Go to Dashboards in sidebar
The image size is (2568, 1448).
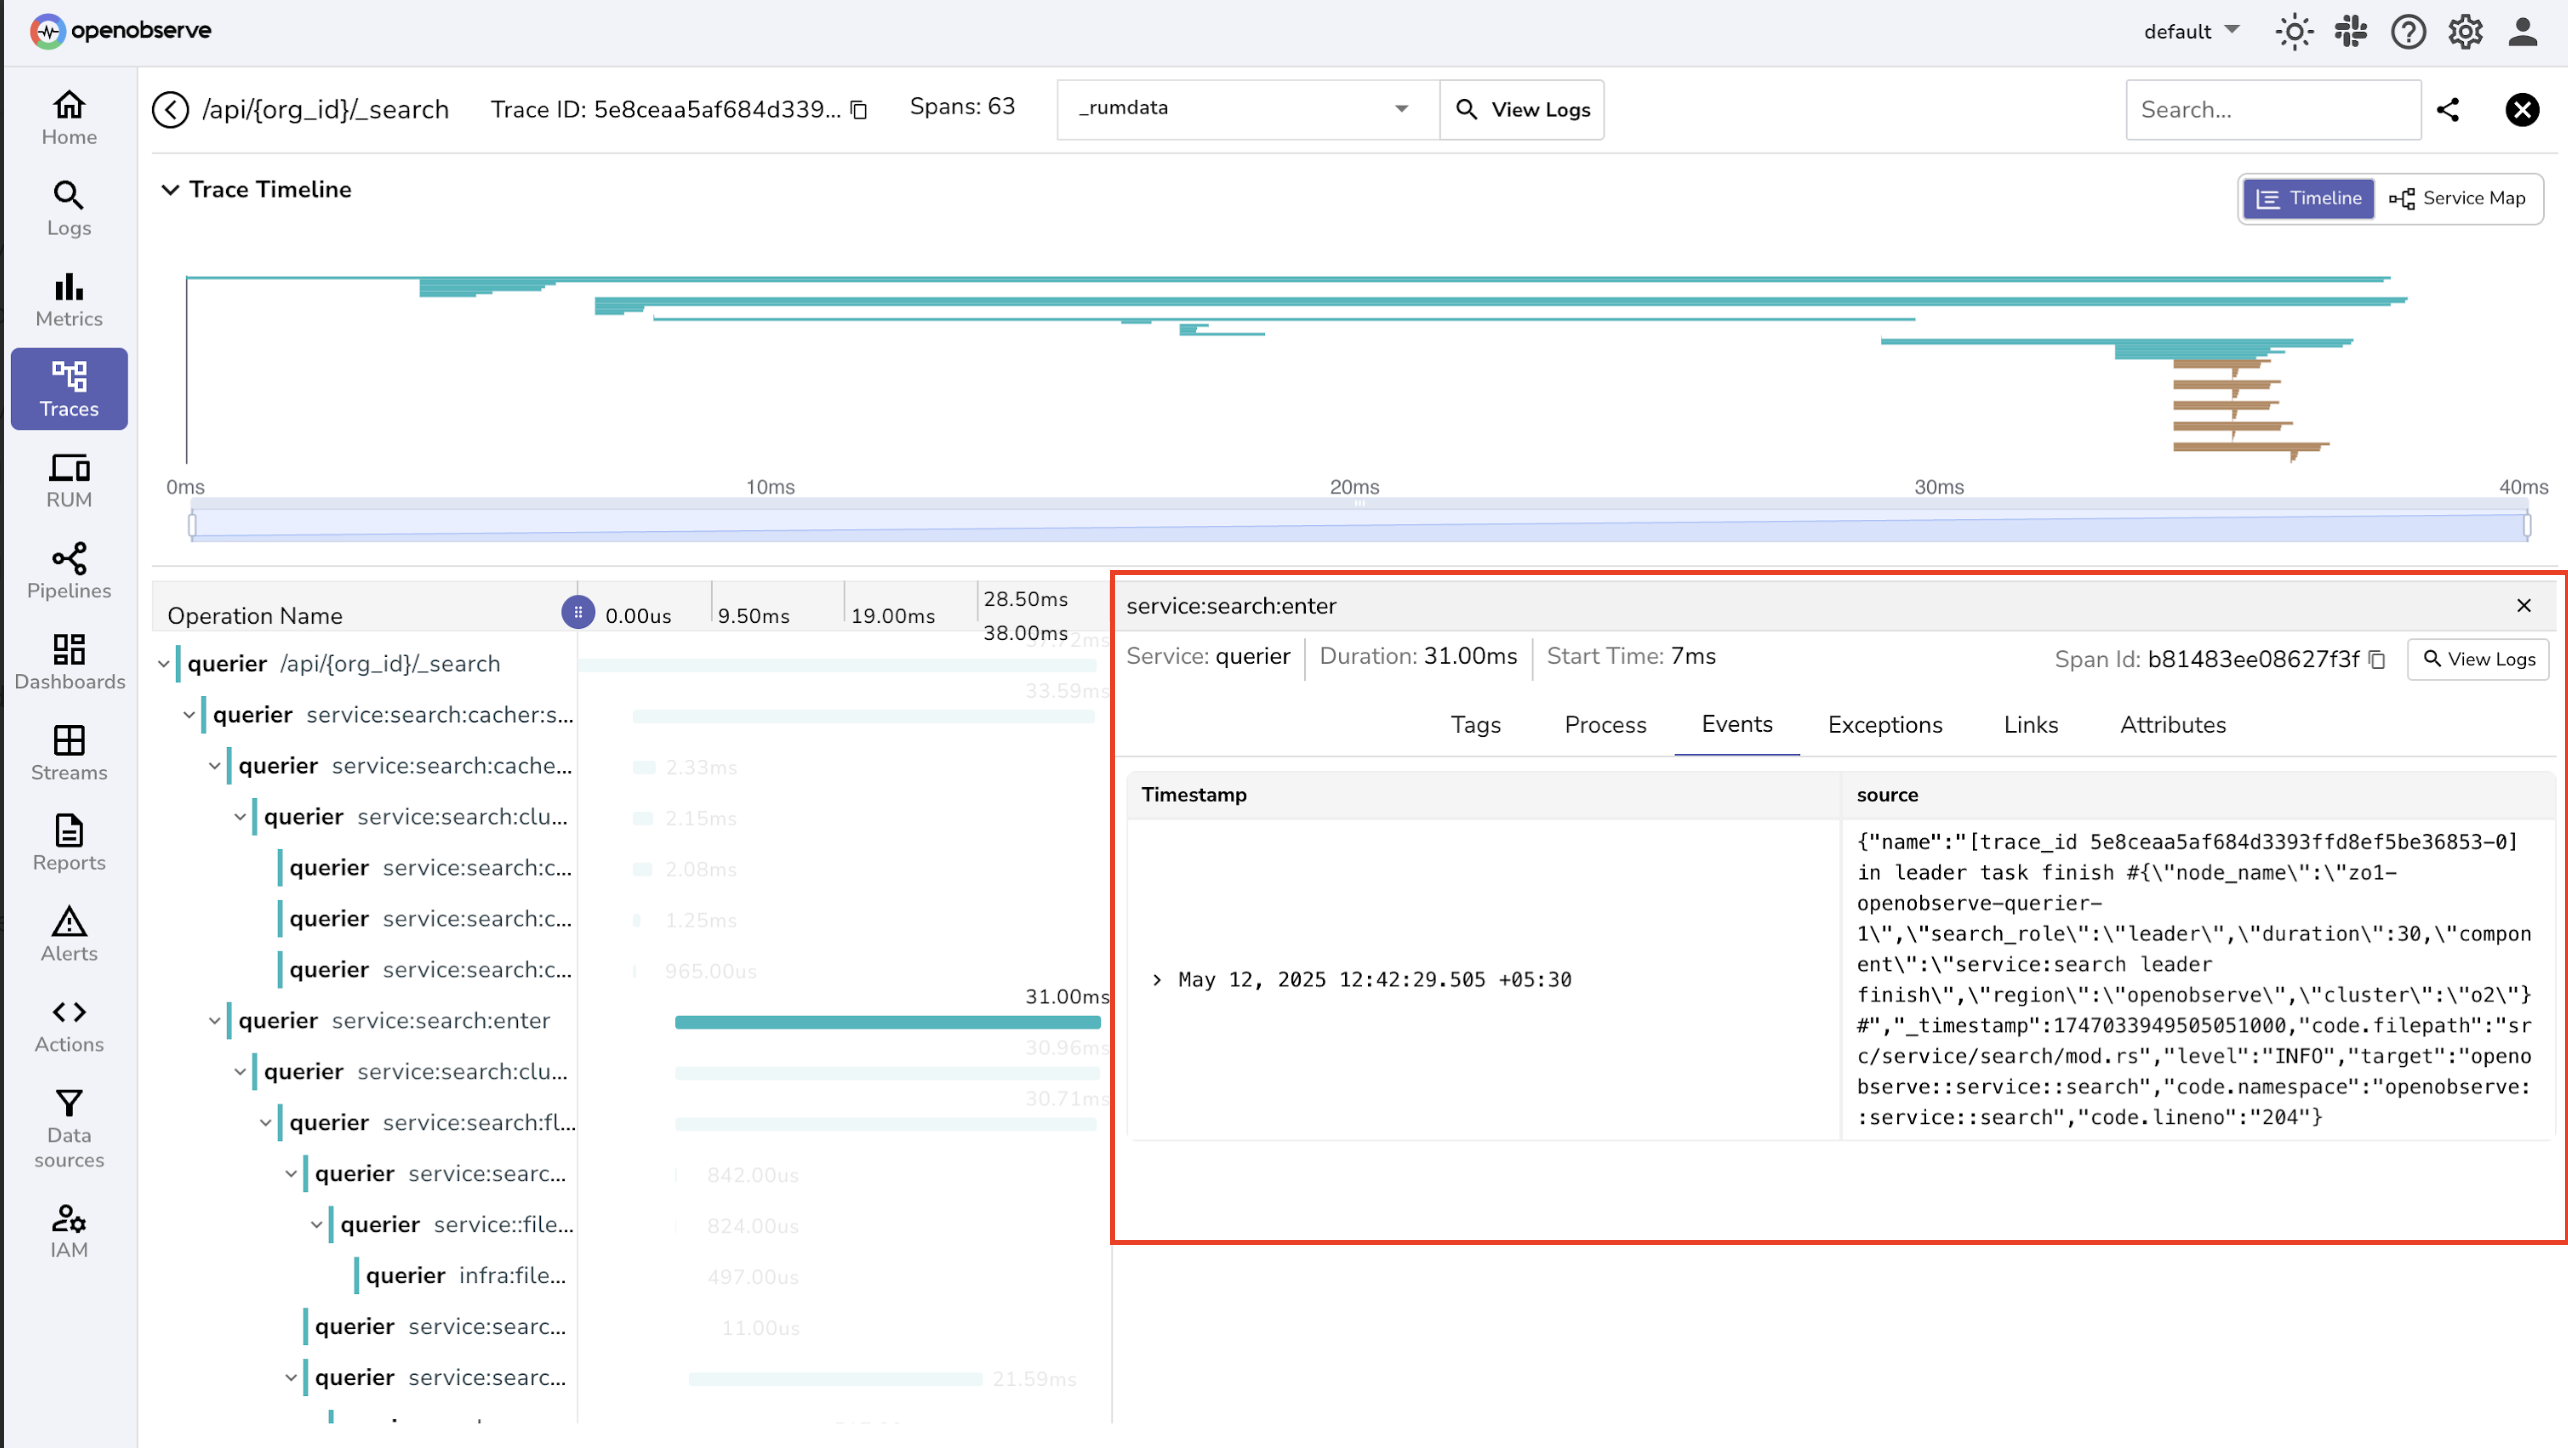point(69,662)
